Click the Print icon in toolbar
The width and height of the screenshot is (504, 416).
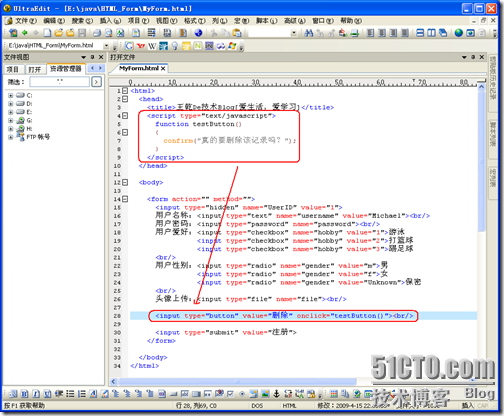[x=97, y=33]
